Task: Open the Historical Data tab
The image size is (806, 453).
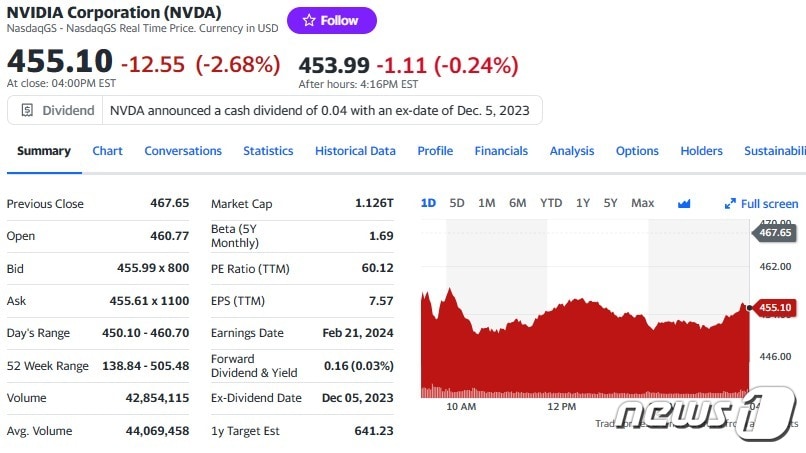Action: 355,151
